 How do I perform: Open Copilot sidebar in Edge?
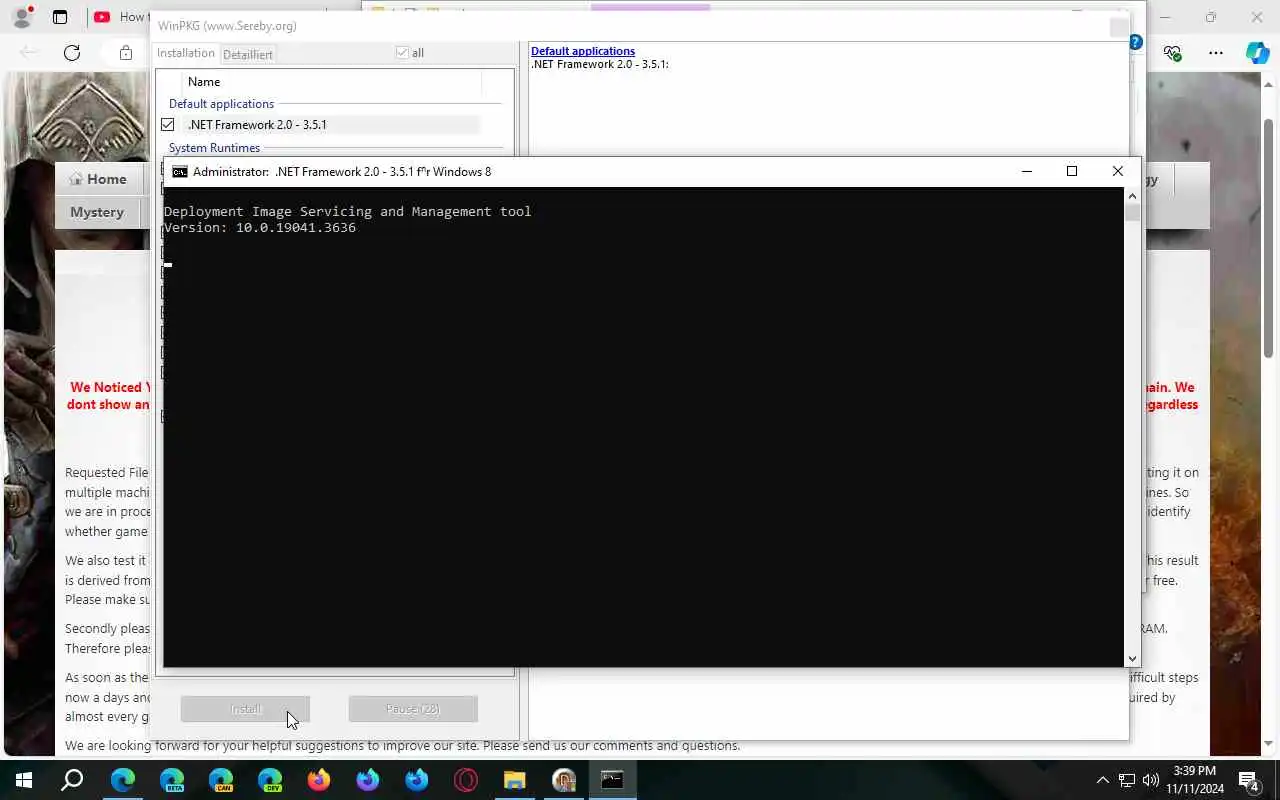click(x=1258, y=53)
